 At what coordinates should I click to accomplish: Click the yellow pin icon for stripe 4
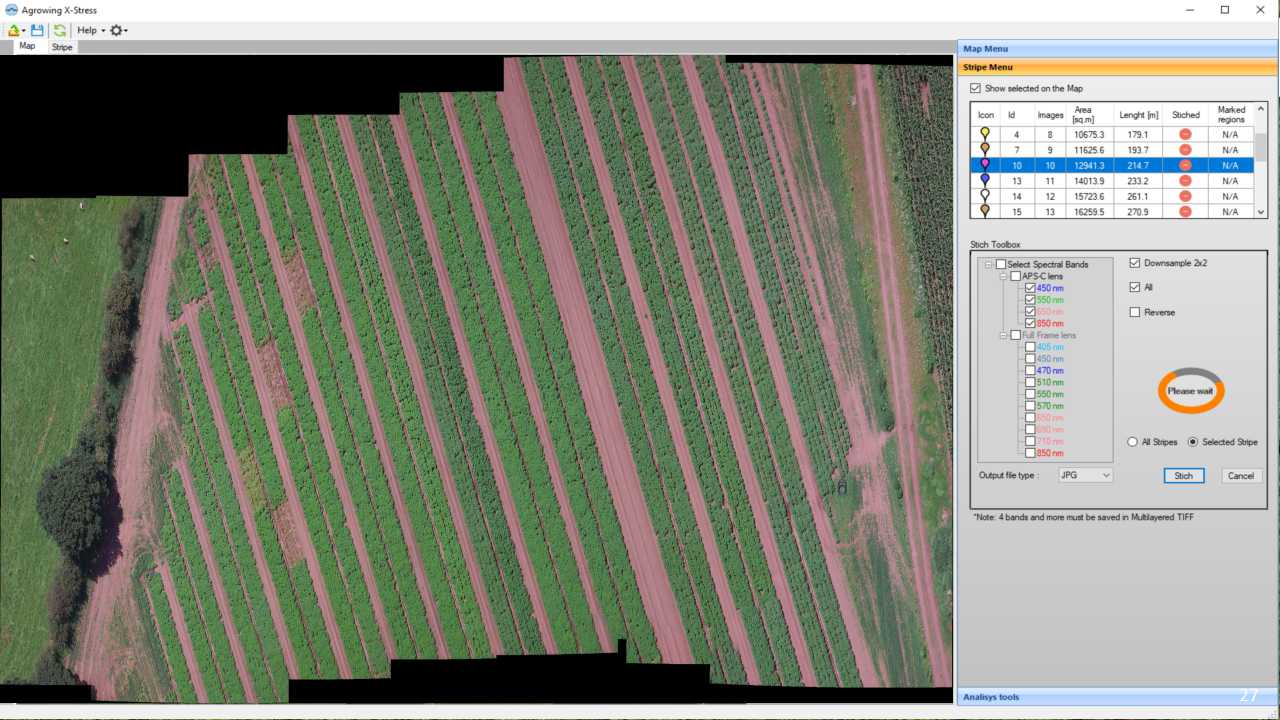(x=985, y=134)
